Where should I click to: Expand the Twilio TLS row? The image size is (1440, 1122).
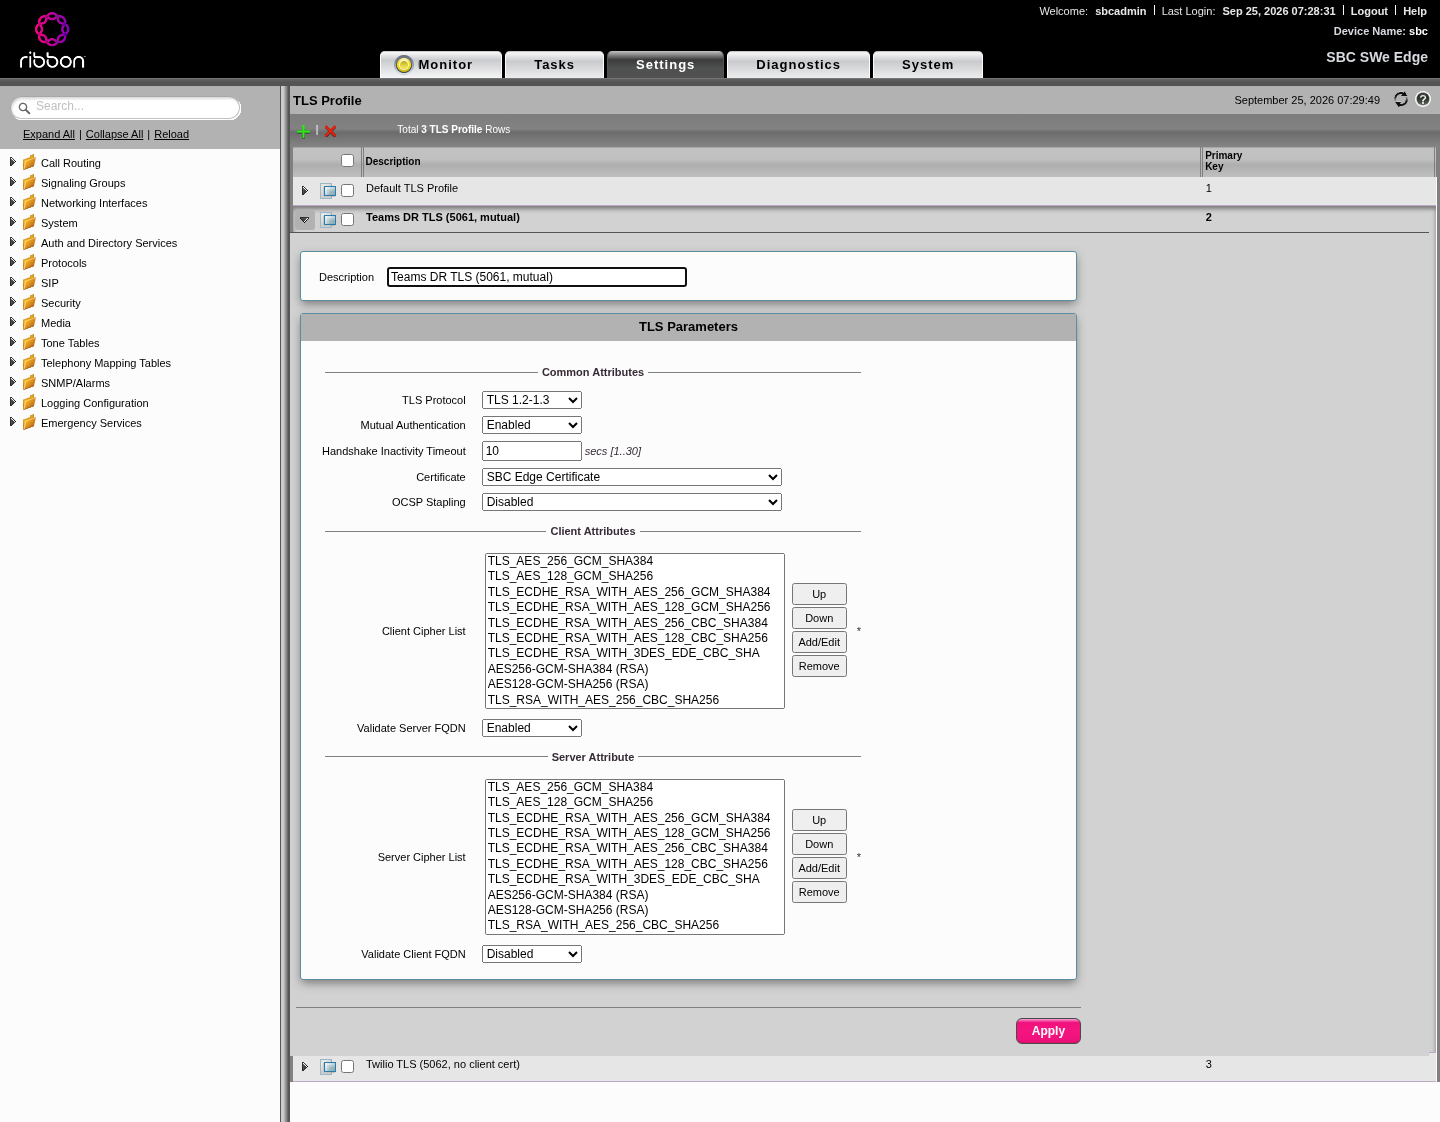click(305, 1067)
